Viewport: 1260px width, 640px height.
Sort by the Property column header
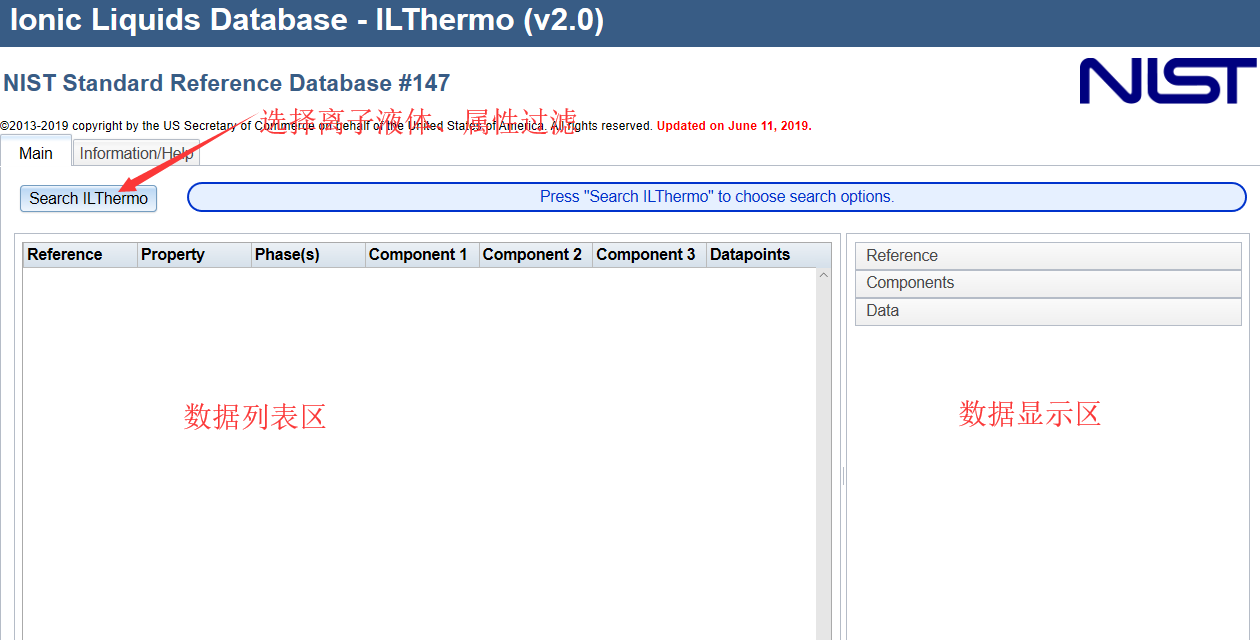(x=194, y=255)
